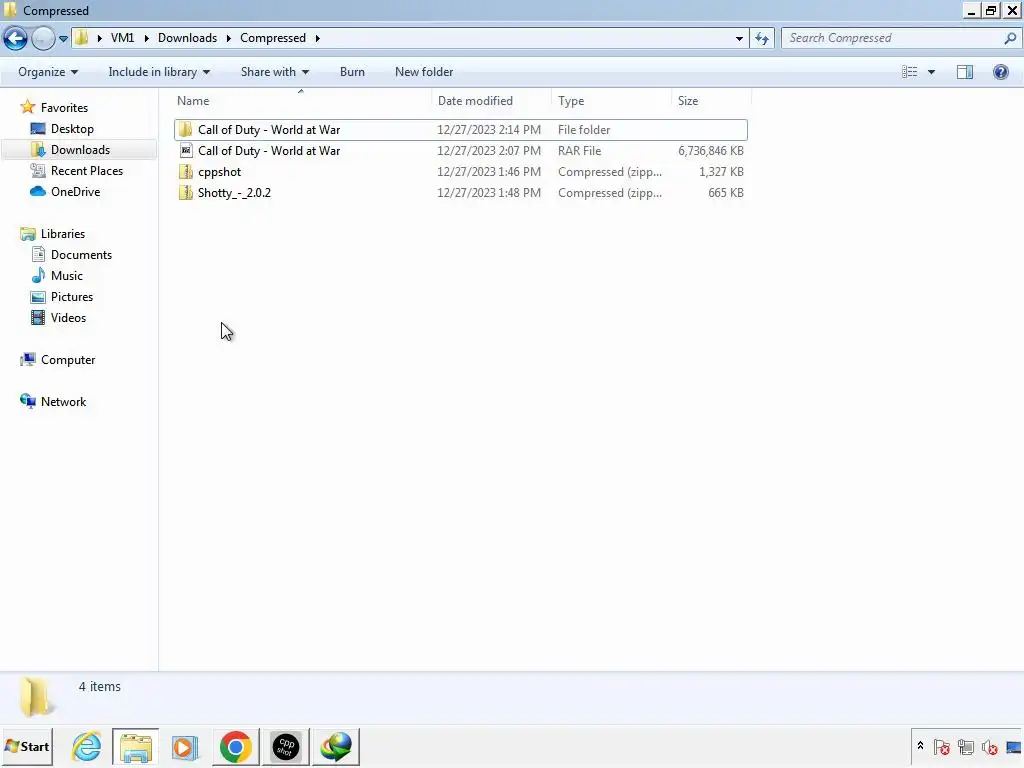
Task: Select the Shotty_-_2.0.2 zip icon
Action: point(186,193)
